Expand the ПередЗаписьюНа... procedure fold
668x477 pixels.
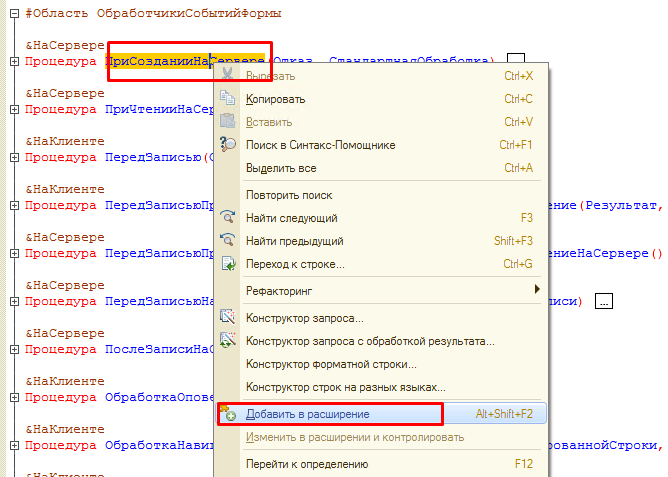point(14,302)
